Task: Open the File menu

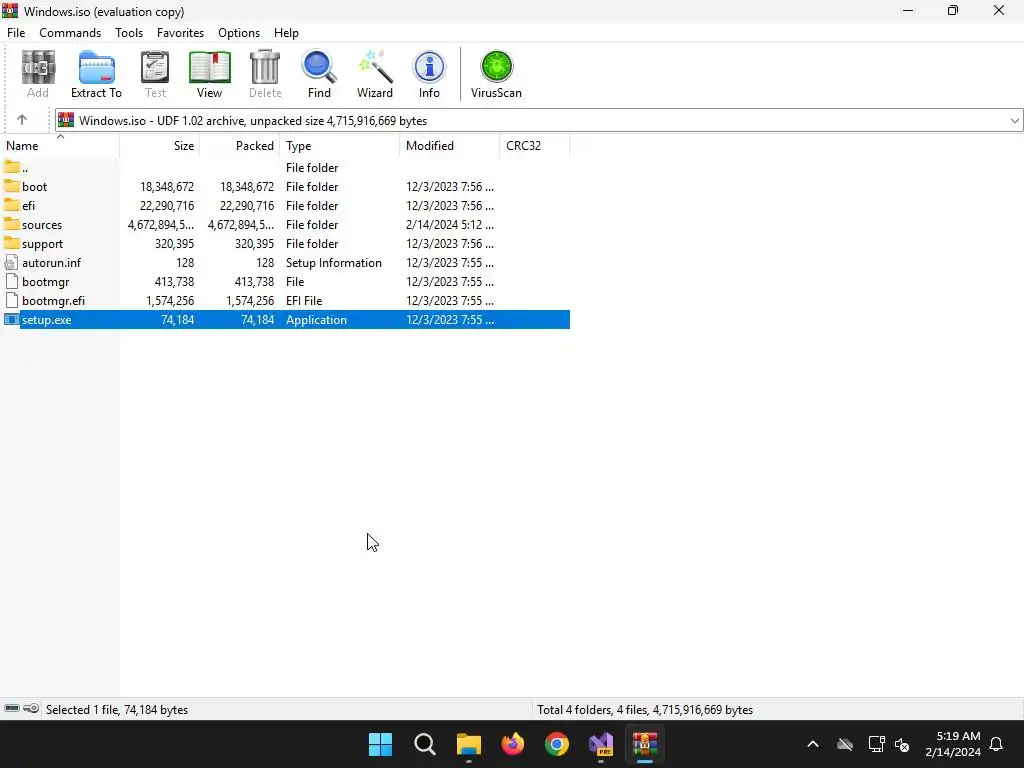Action: [16, 33]
